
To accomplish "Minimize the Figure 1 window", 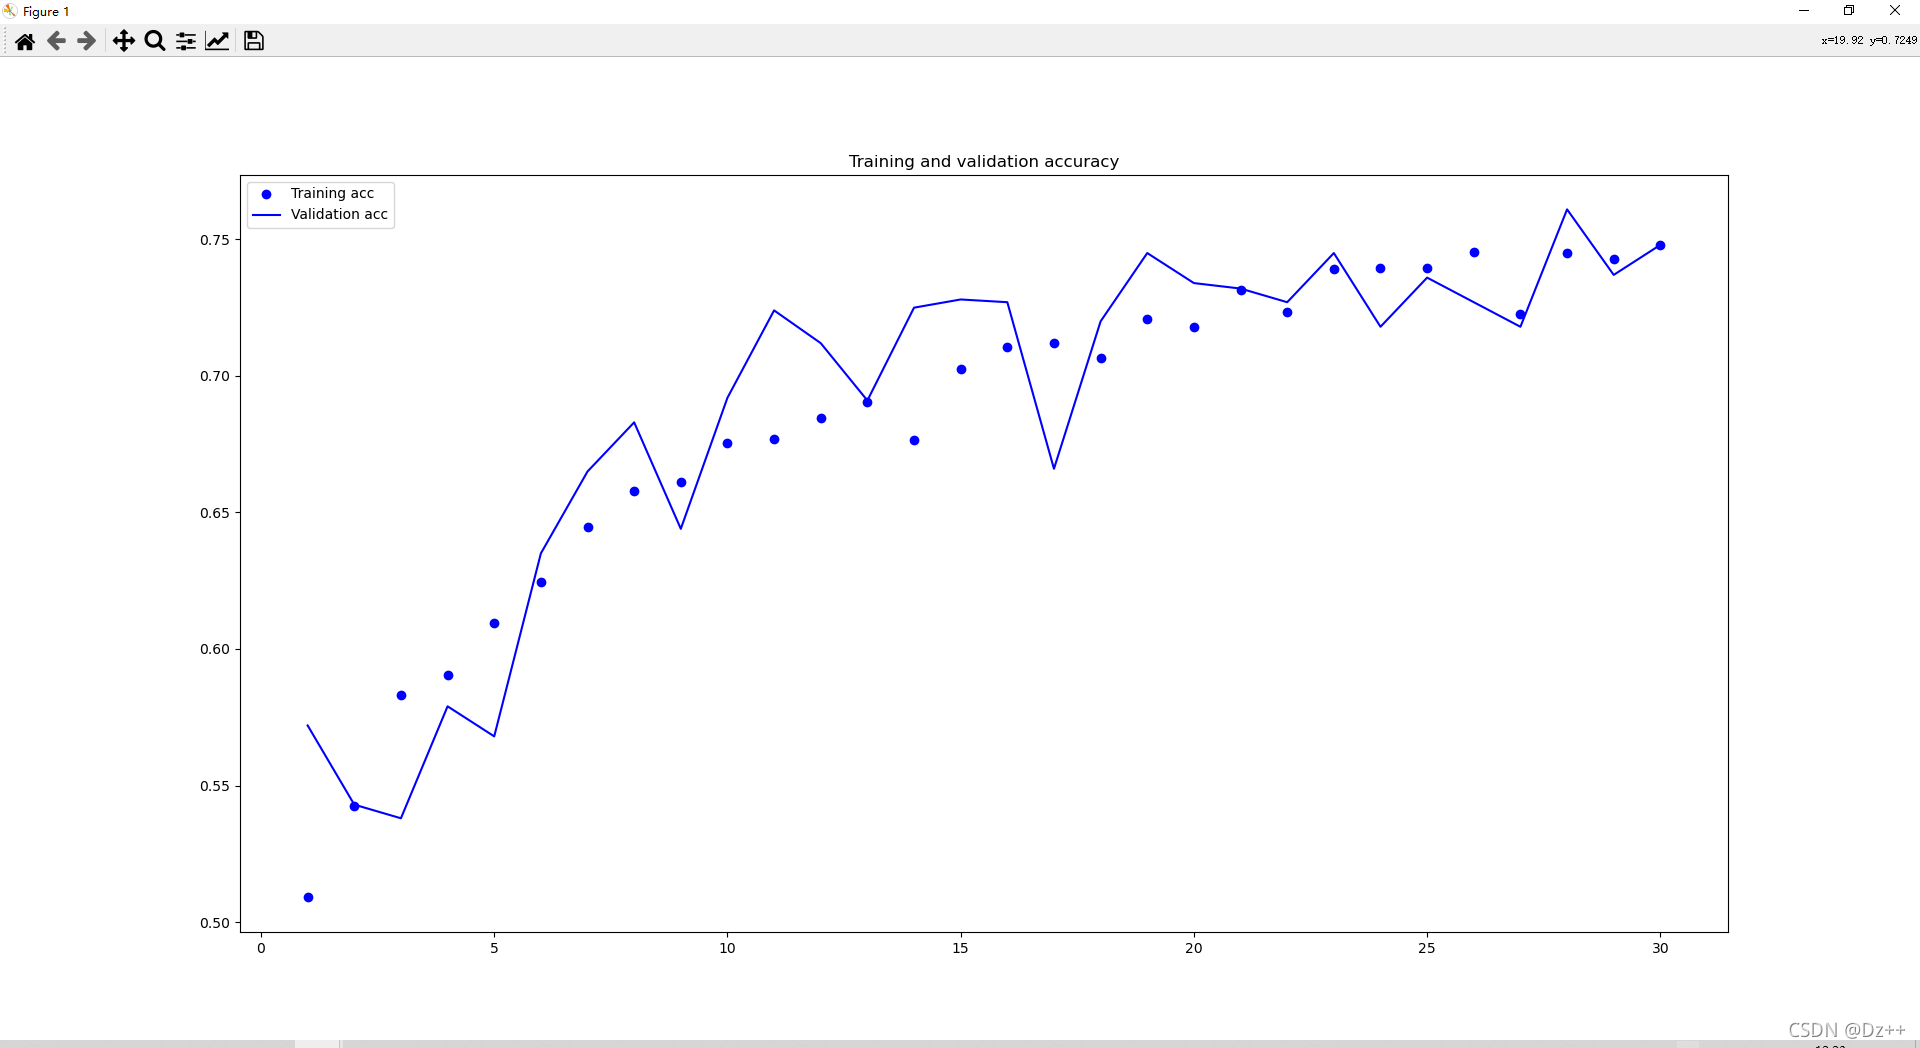I will pos(1804,11).
